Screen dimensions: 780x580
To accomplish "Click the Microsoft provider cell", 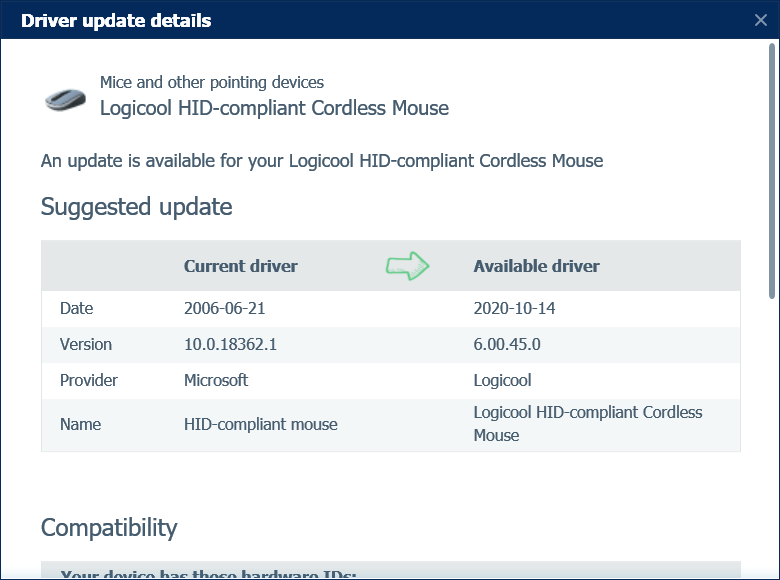I will click(216, 380).
